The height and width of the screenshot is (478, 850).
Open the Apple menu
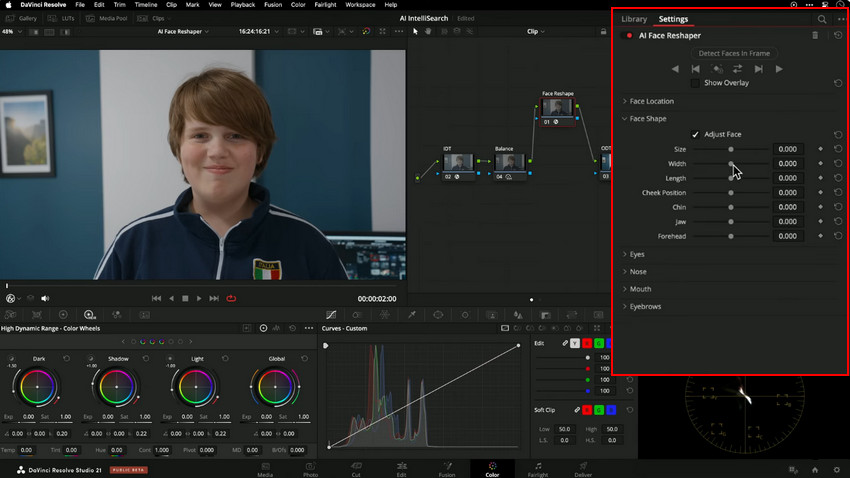(x=9, y=4)
